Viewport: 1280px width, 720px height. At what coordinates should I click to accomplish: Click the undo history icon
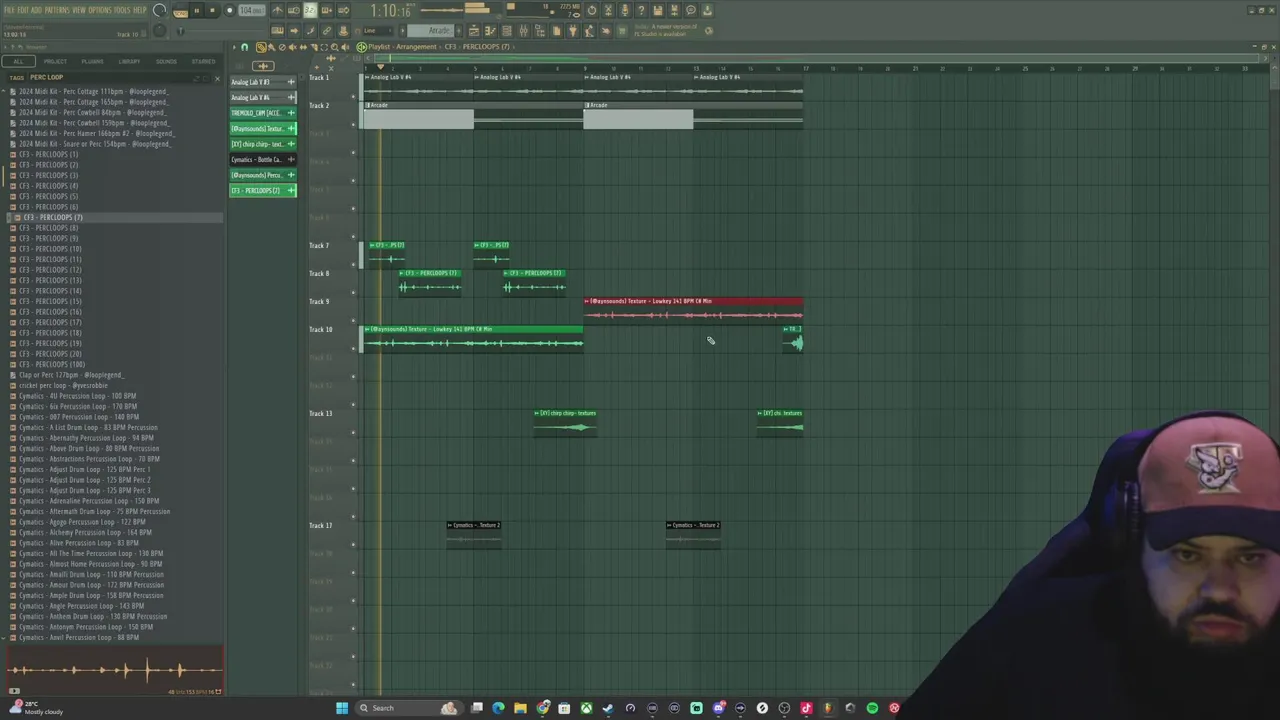tap(592, 11)
